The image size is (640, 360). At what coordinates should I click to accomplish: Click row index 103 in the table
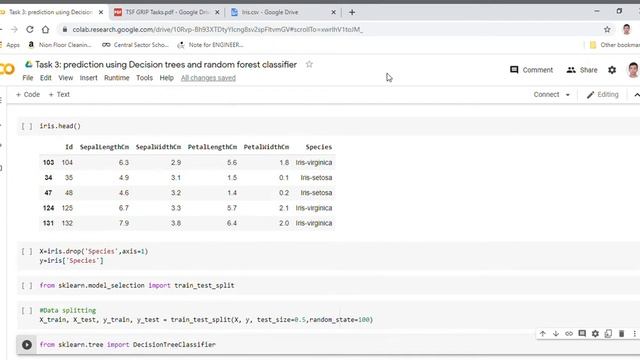click(49, 162)
